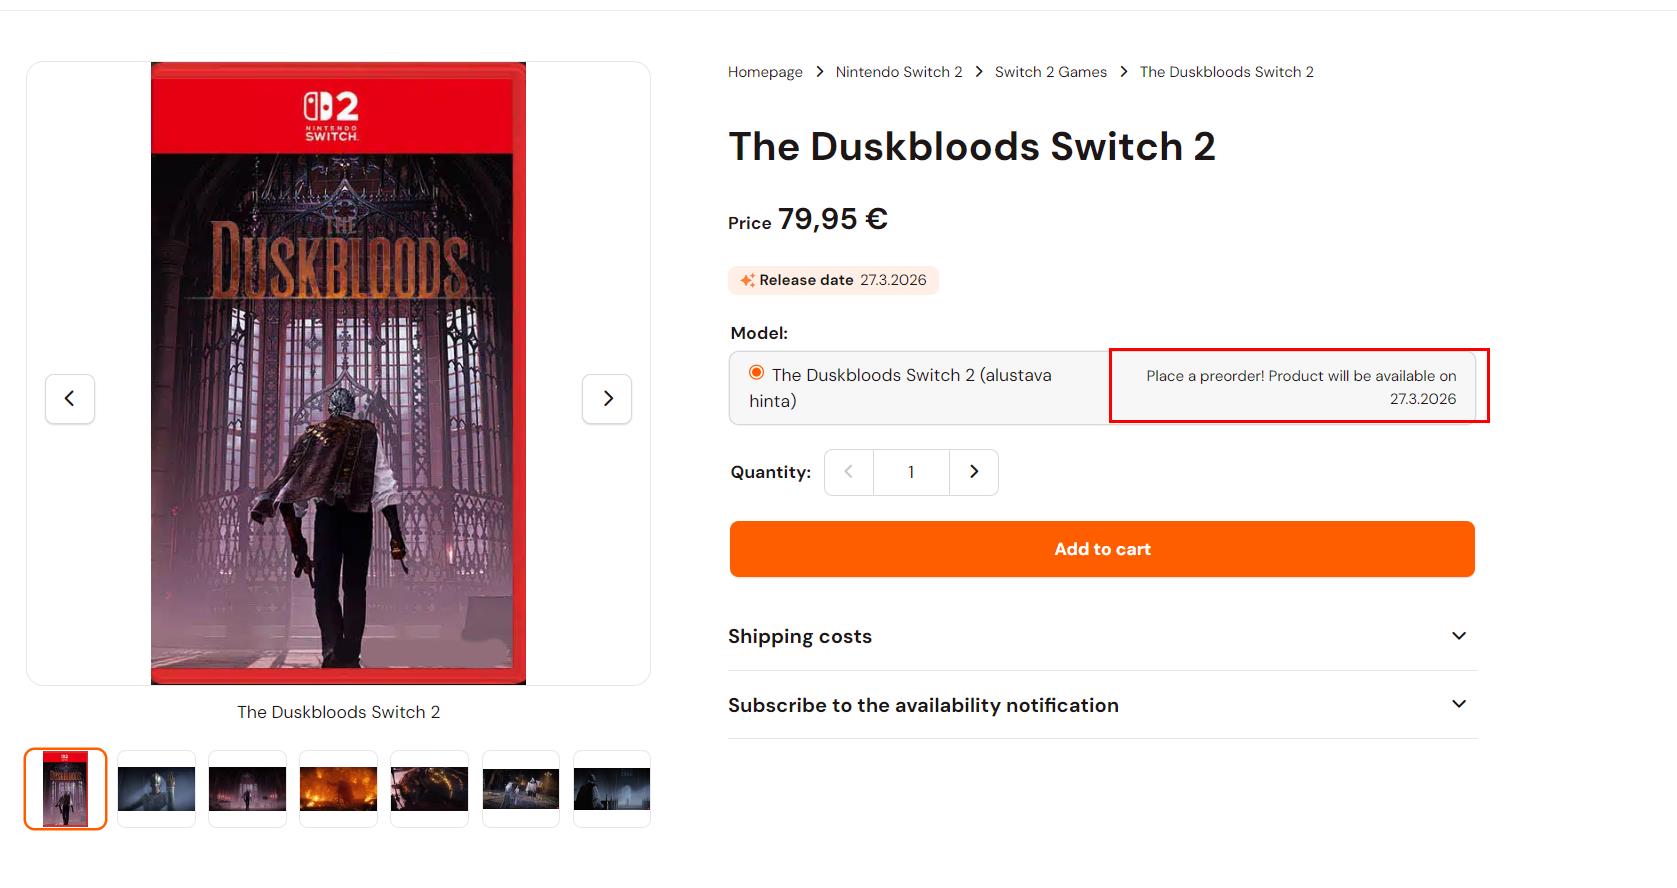Show previous product image with left arrow

[70, 399]
